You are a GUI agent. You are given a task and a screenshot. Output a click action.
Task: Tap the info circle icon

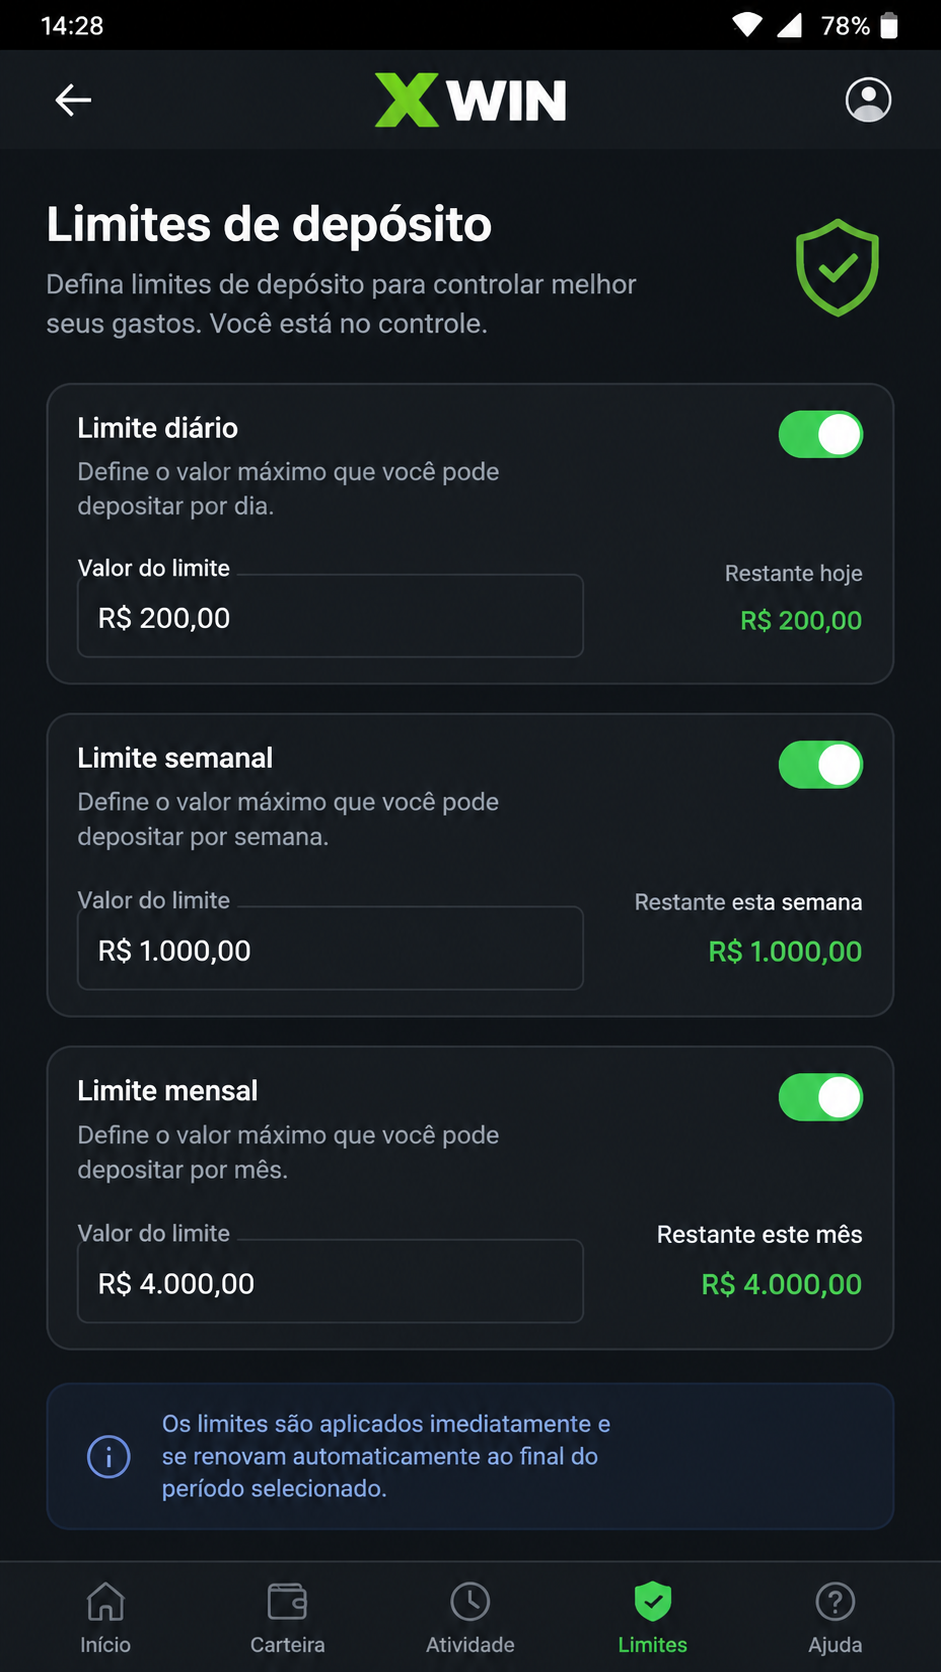[x=109, y=1456]
